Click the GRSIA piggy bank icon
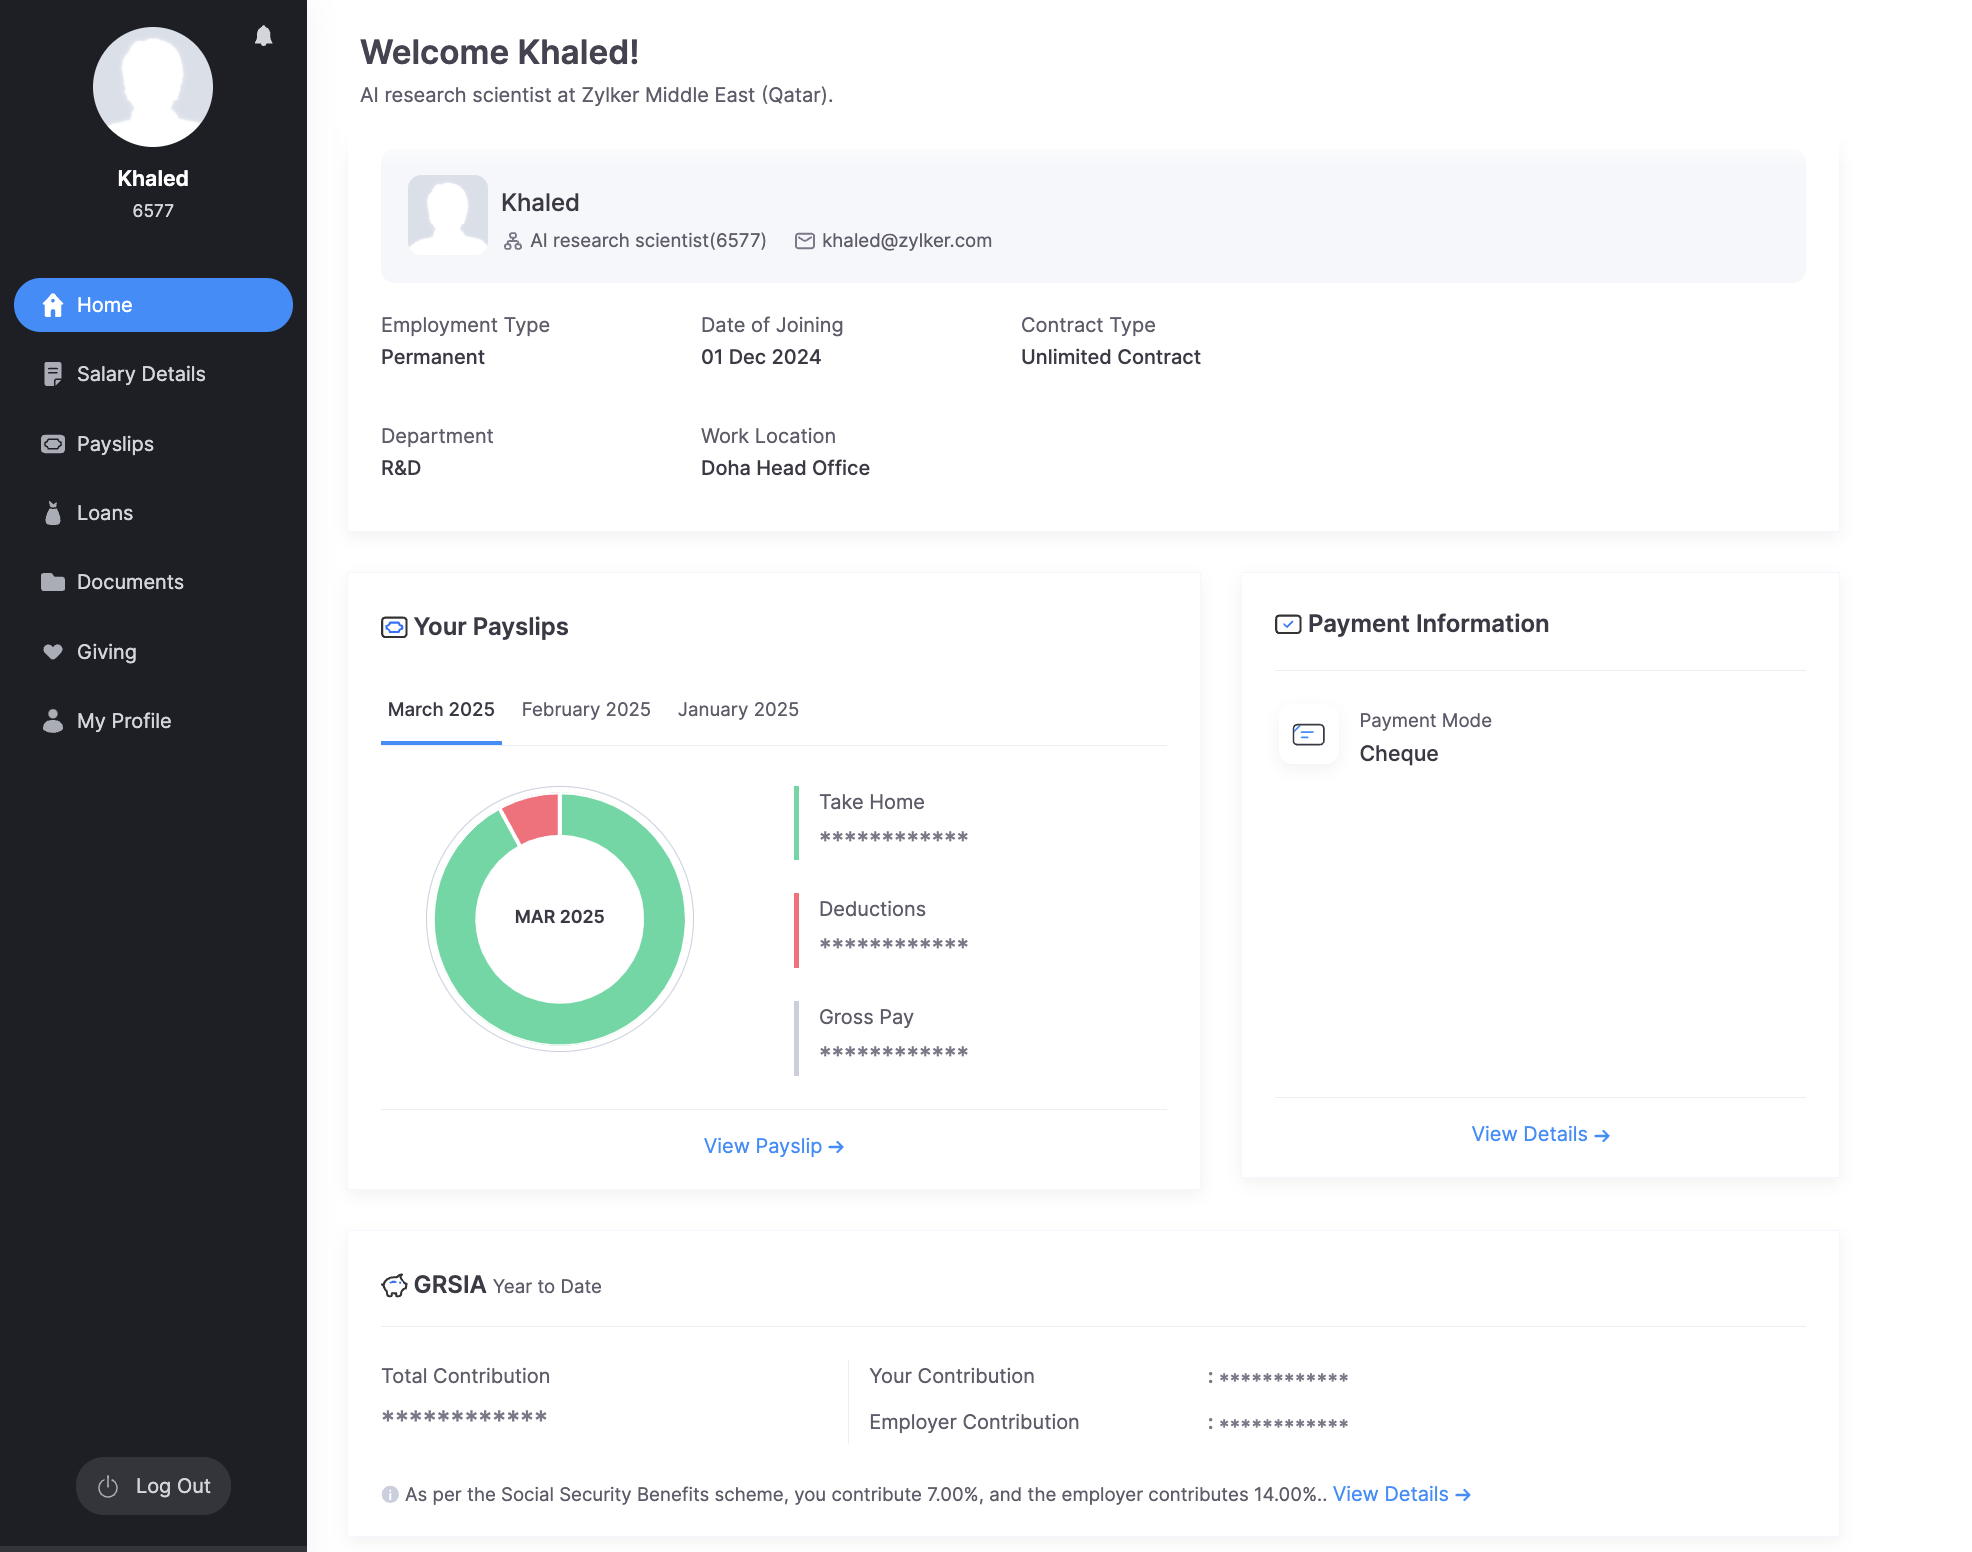 pyautogui.click(x=394, y=1285)
